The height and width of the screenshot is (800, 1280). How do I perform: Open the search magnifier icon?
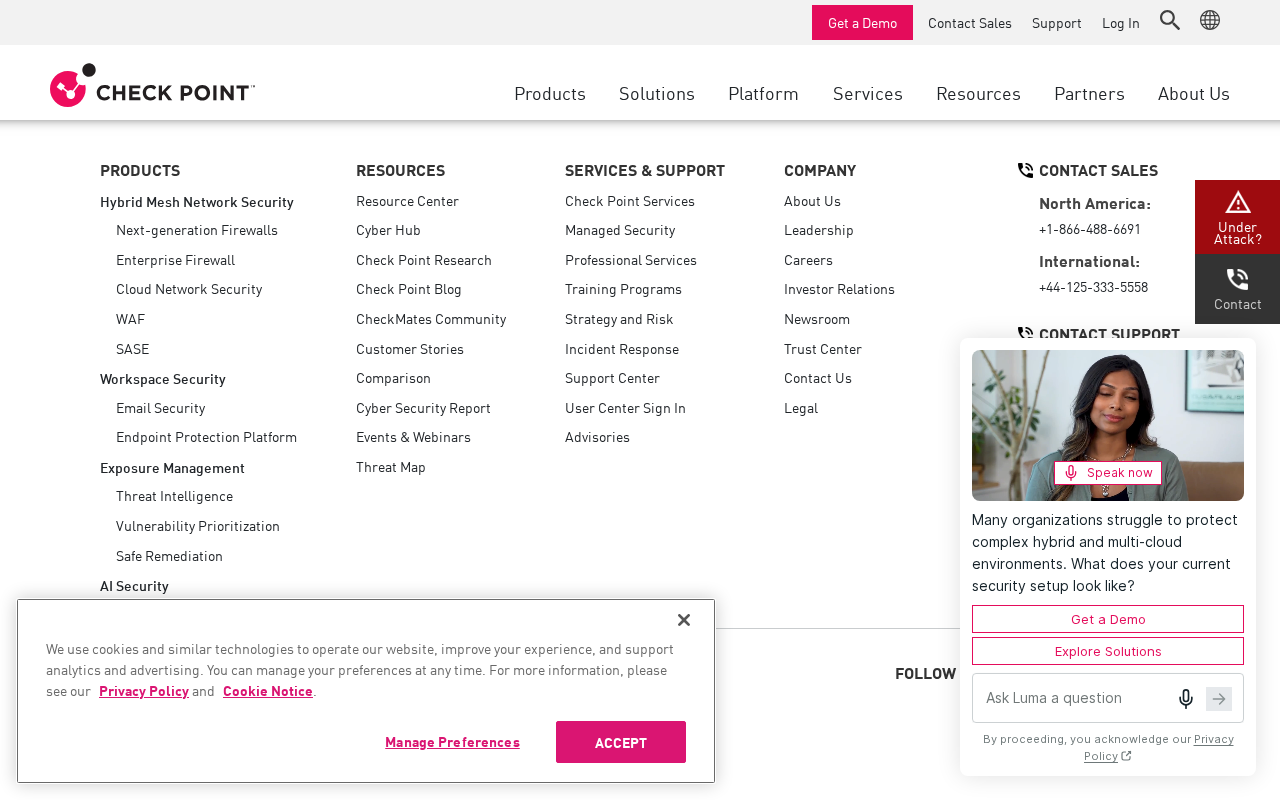pos(1170,20)
